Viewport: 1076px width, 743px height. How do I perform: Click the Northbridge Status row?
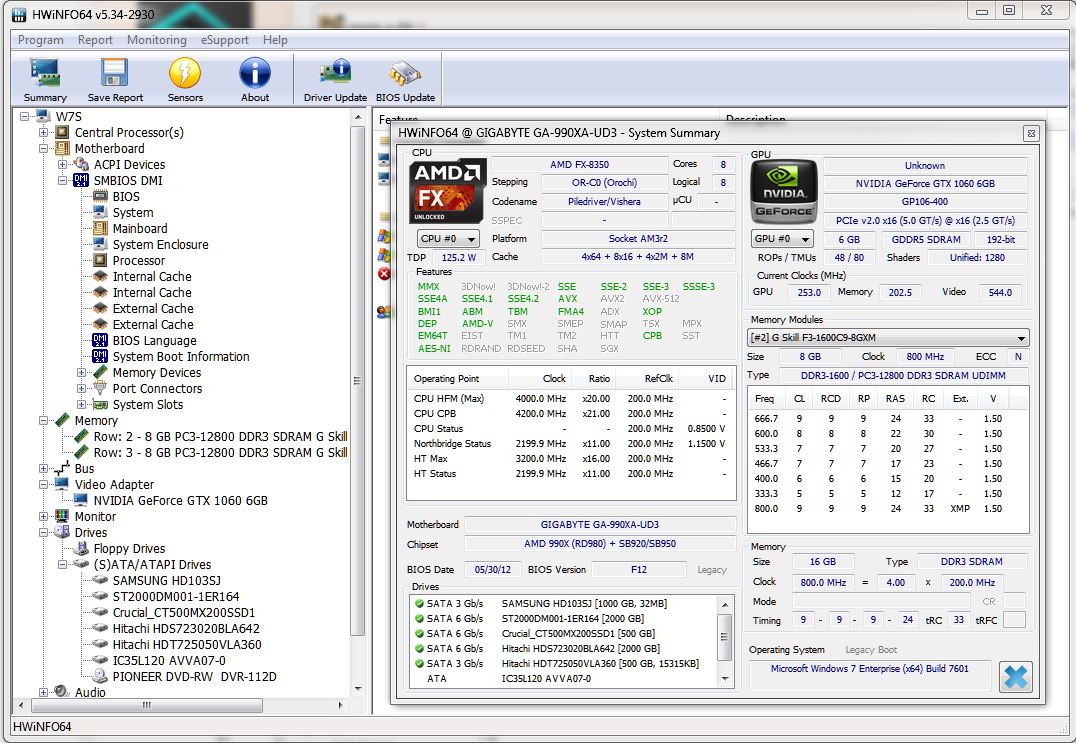pos(570,444)
